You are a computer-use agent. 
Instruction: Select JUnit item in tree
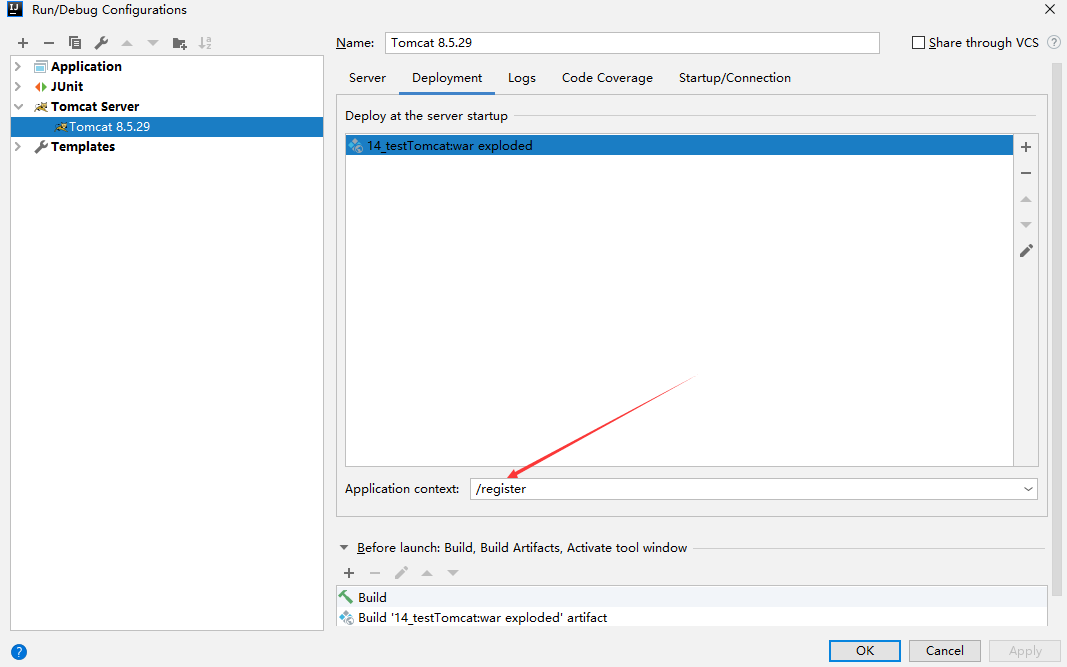coord(67,86)
